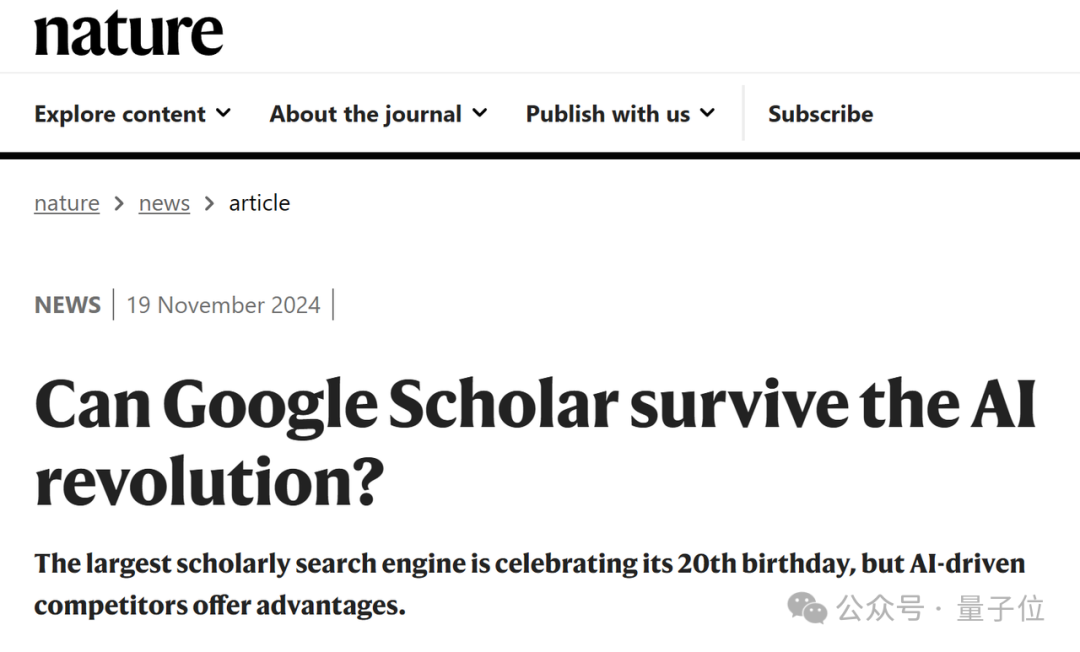Go to the nature breadcrumb link
Image resolution: width=1080 pixels, height=652 pixels.
pyautogui.click(x=66, y=203)
